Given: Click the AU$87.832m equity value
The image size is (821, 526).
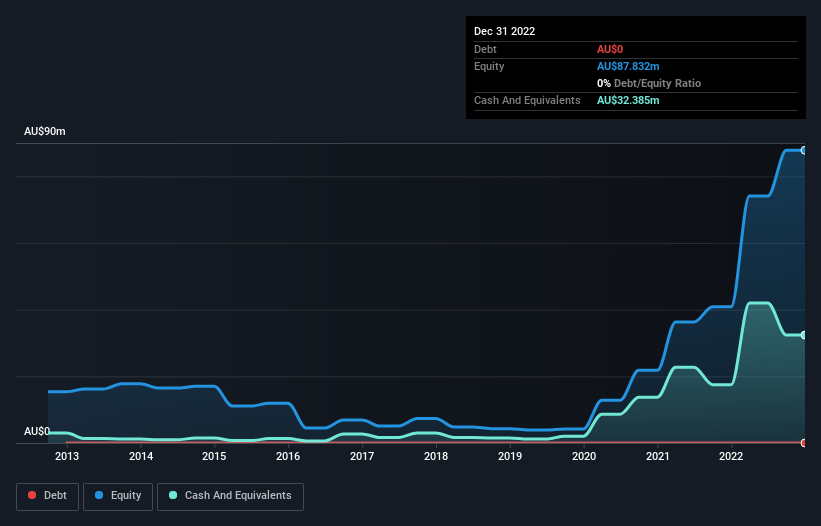Looking at the screenshot, I should (x=628, y=66).
